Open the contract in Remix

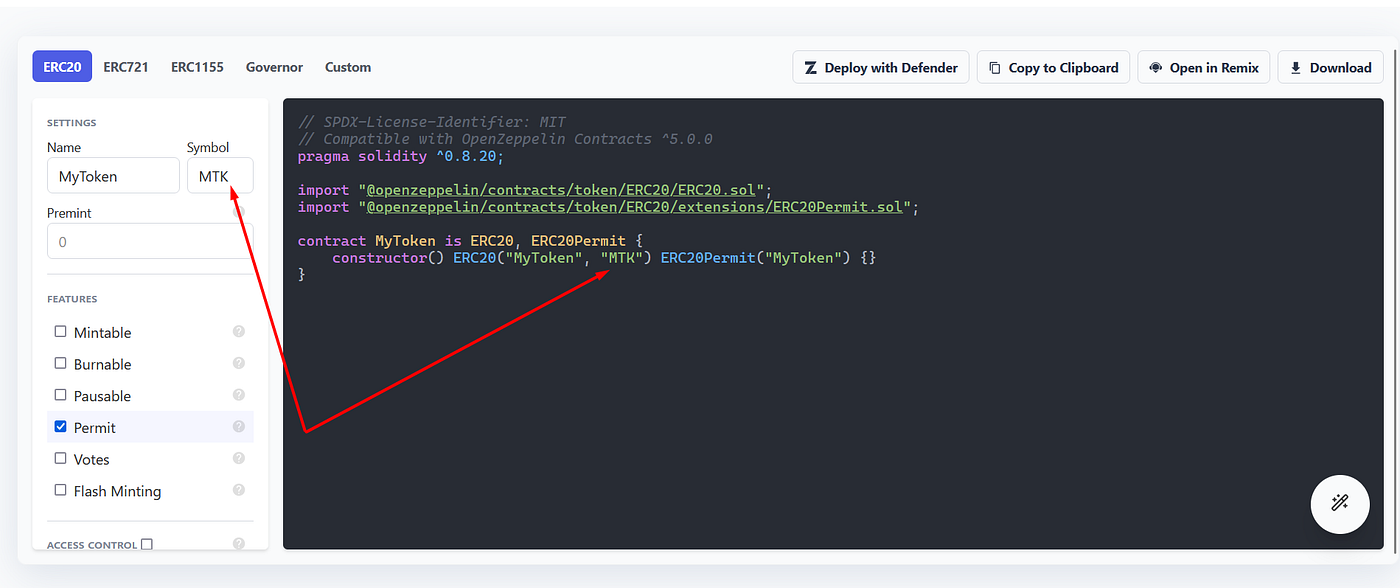tap(1204, 68)
